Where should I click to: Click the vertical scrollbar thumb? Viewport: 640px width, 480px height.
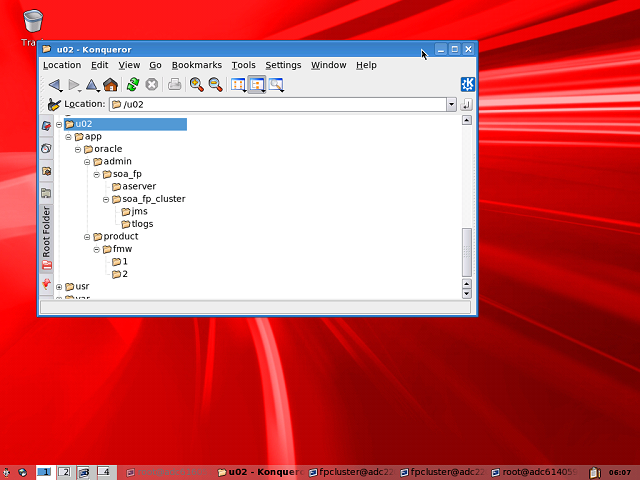tap(467, 252)
